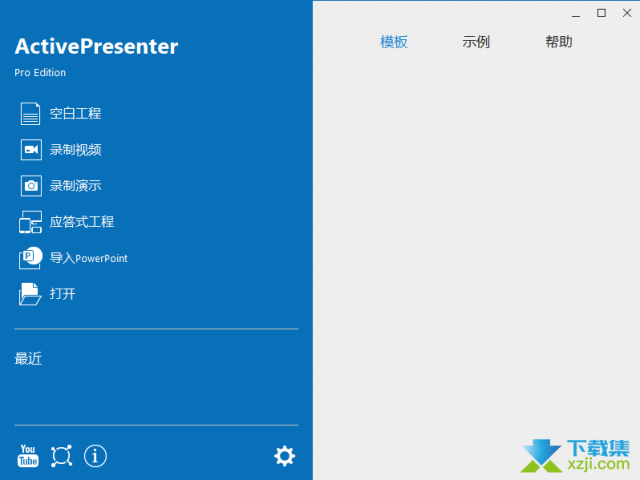Choose 录制演示 option
640x480 pixels.
76,186
